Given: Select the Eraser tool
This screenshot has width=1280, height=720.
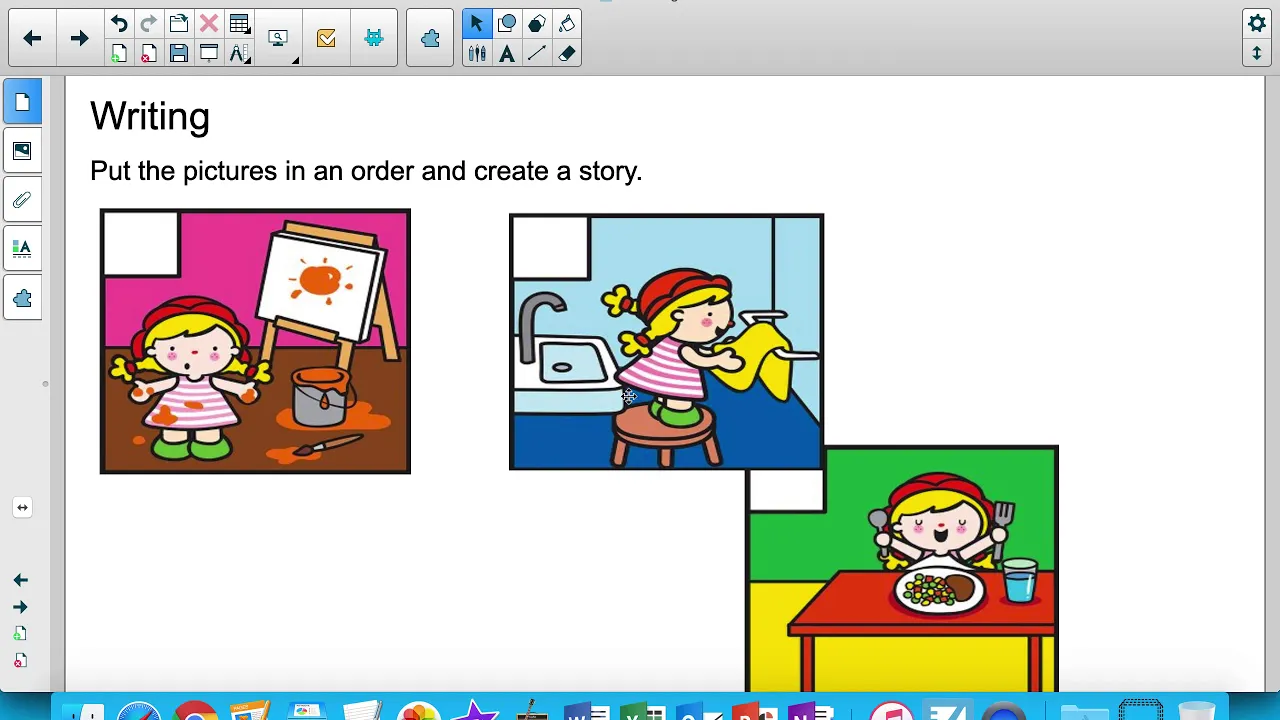Looking at the screenshot, I should 566,53.
